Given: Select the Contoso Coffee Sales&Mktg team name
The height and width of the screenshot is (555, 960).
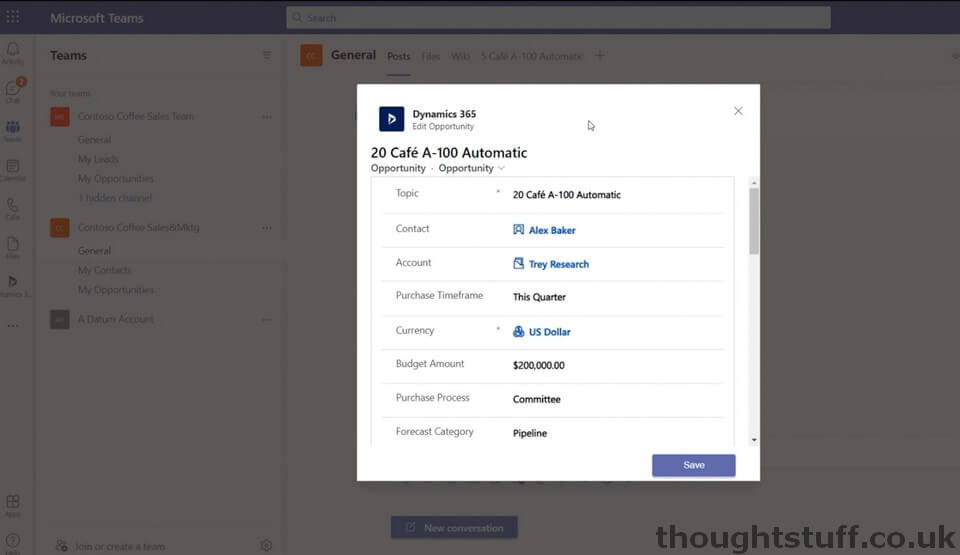Looking at the screenshot, I should tap(138, 227).
